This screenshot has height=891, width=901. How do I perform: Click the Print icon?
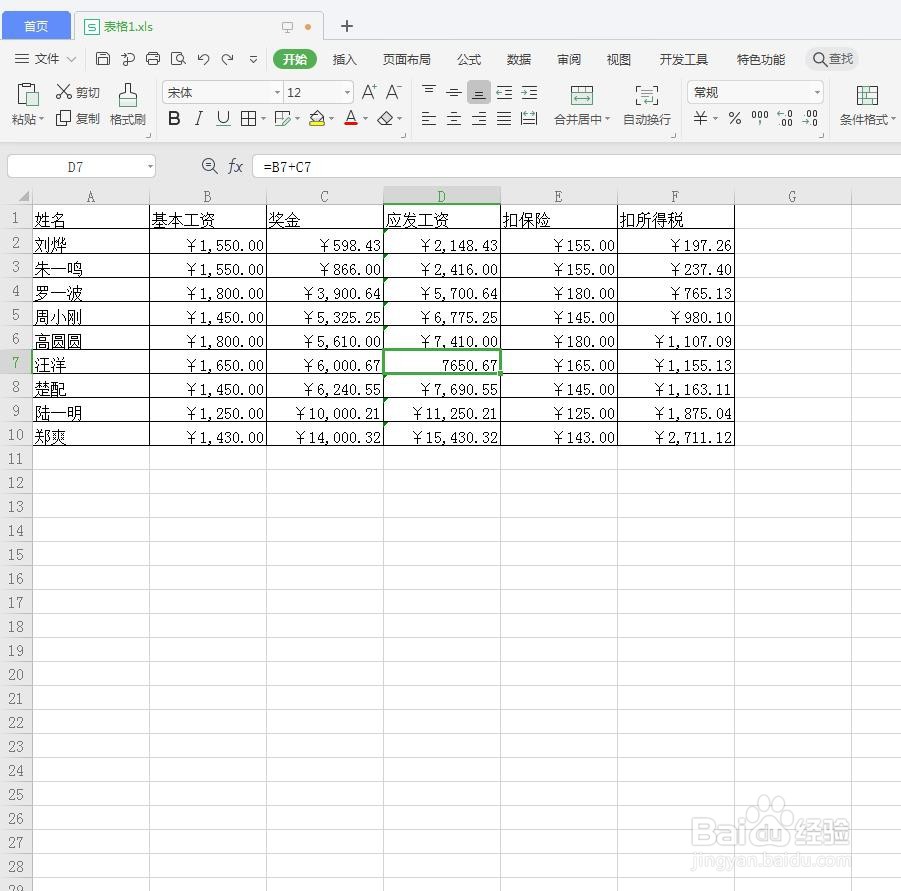tap(153, 59)
